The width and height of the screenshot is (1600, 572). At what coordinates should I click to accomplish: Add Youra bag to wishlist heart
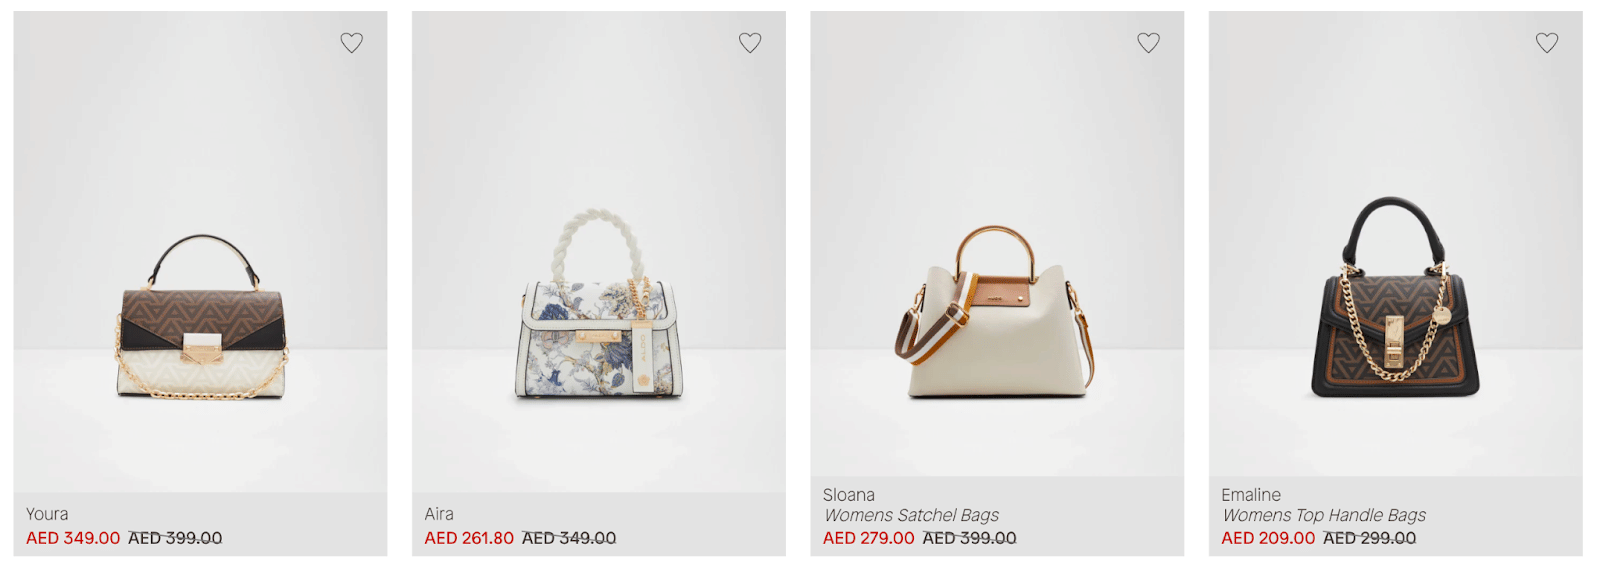pos(351,43)
